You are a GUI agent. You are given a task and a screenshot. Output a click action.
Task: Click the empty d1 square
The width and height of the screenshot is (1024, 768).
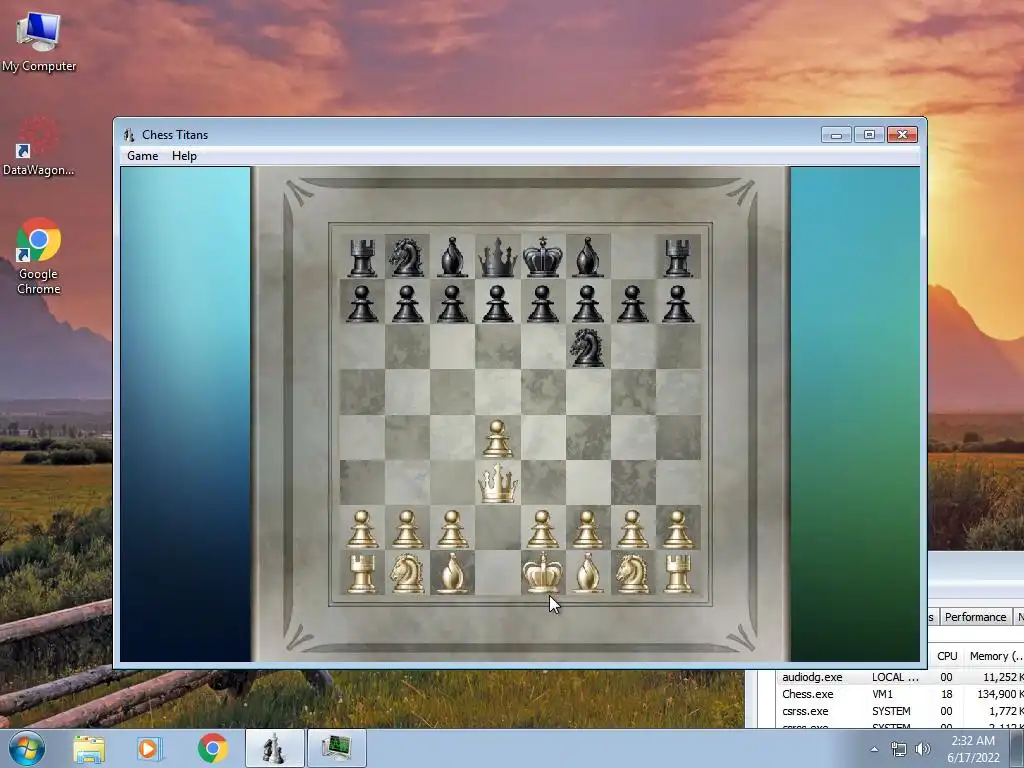click(x=498, y=573)
